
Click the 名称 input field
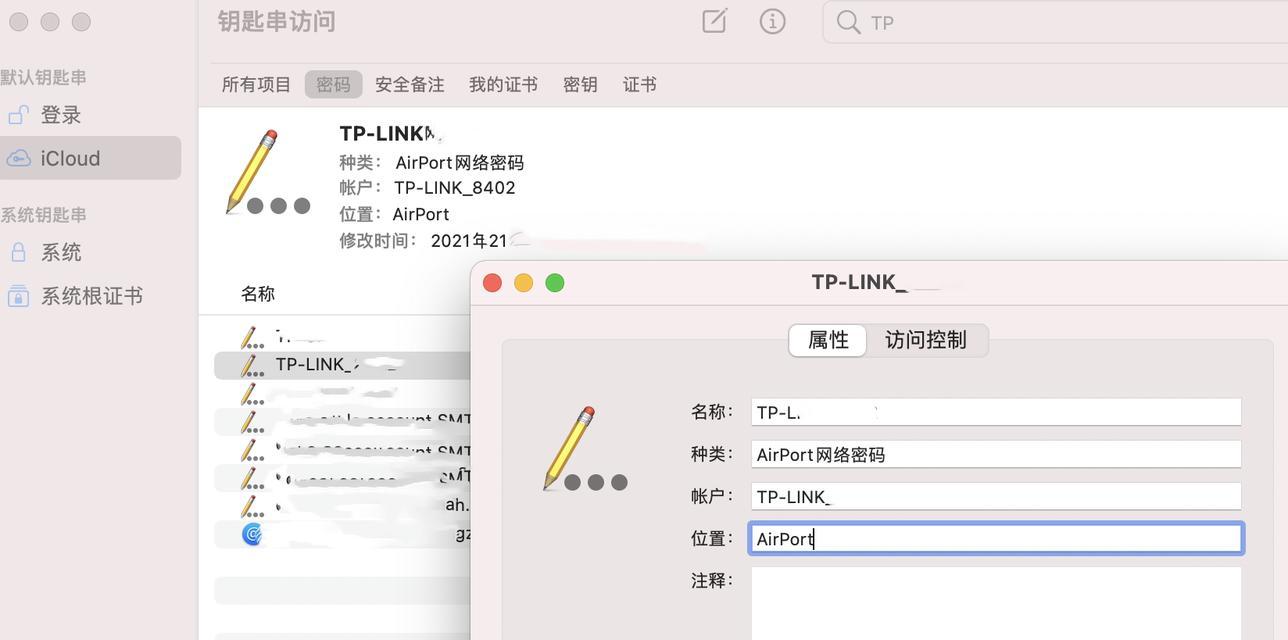click(996, 412)
